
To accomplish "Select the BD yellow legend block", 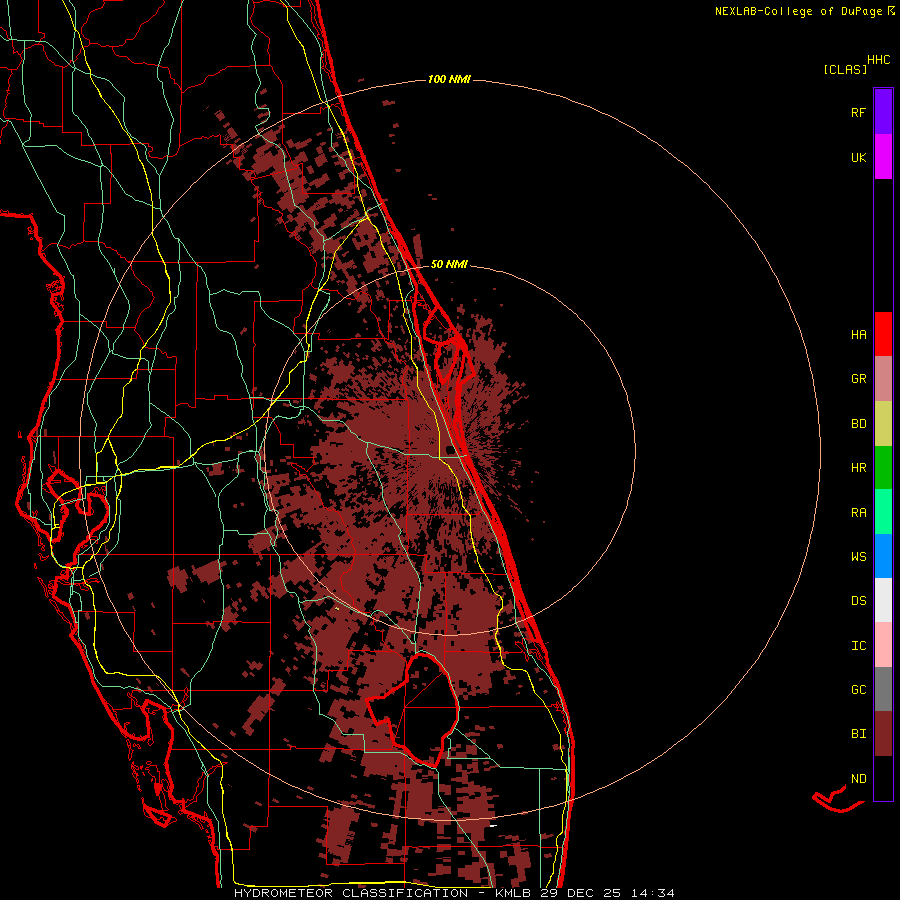I will coord(883,423).
